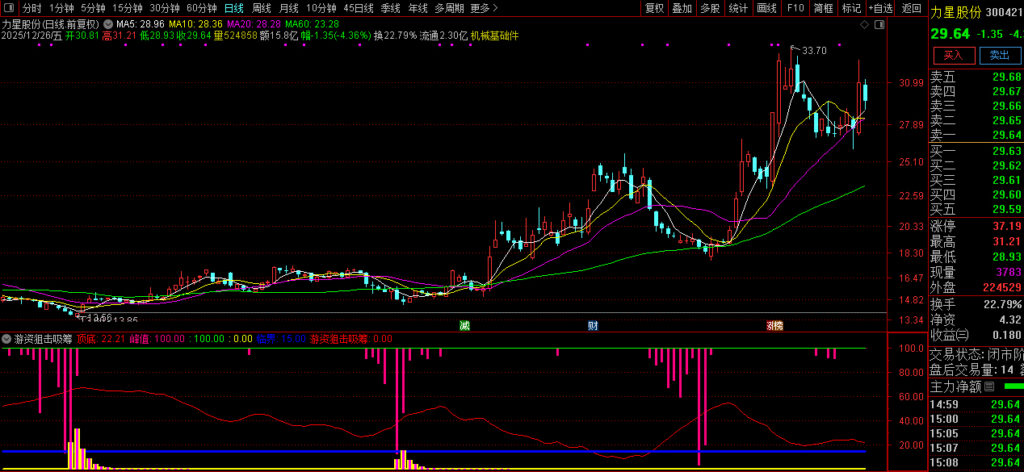Click the 减 event marker below the chart
The width and height of the screenshot is (1024, 472).
click(x=464, y=325)
